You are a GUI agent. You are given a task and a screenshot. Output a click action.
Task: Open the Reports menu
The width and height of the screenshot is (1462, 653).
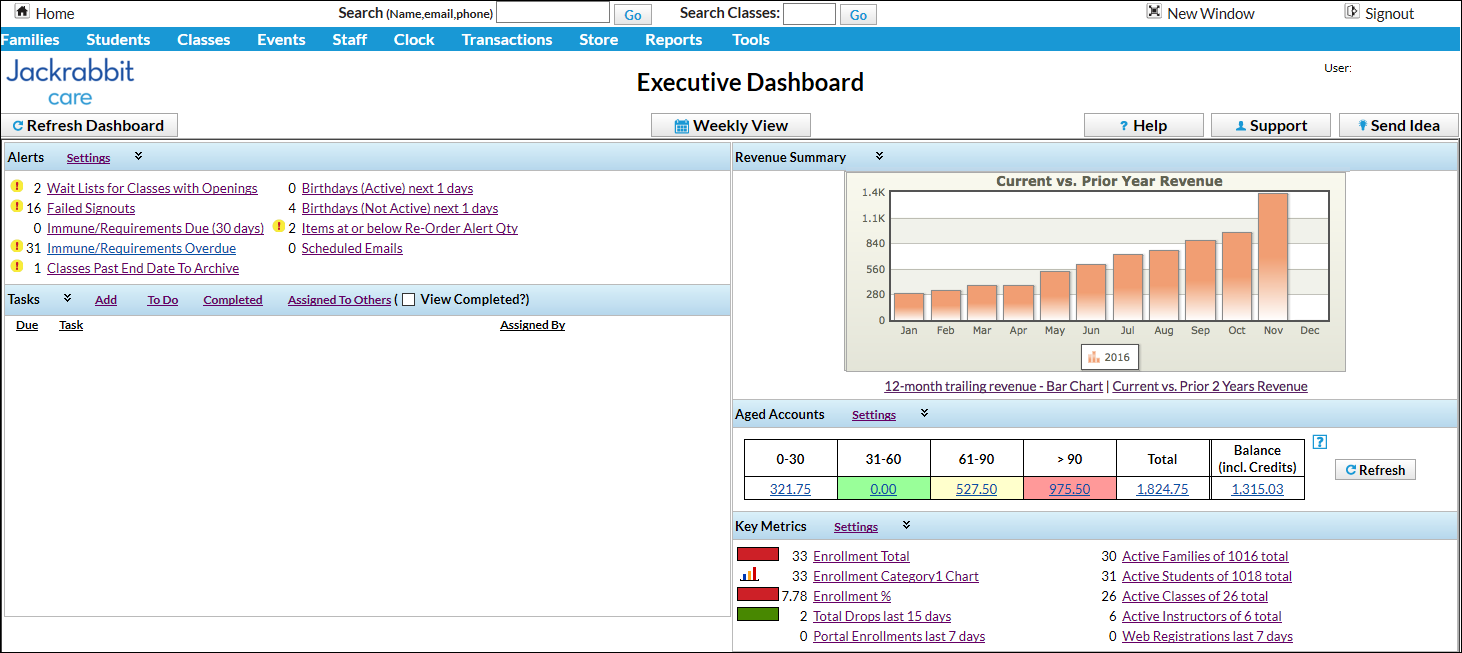pos(673,40)
